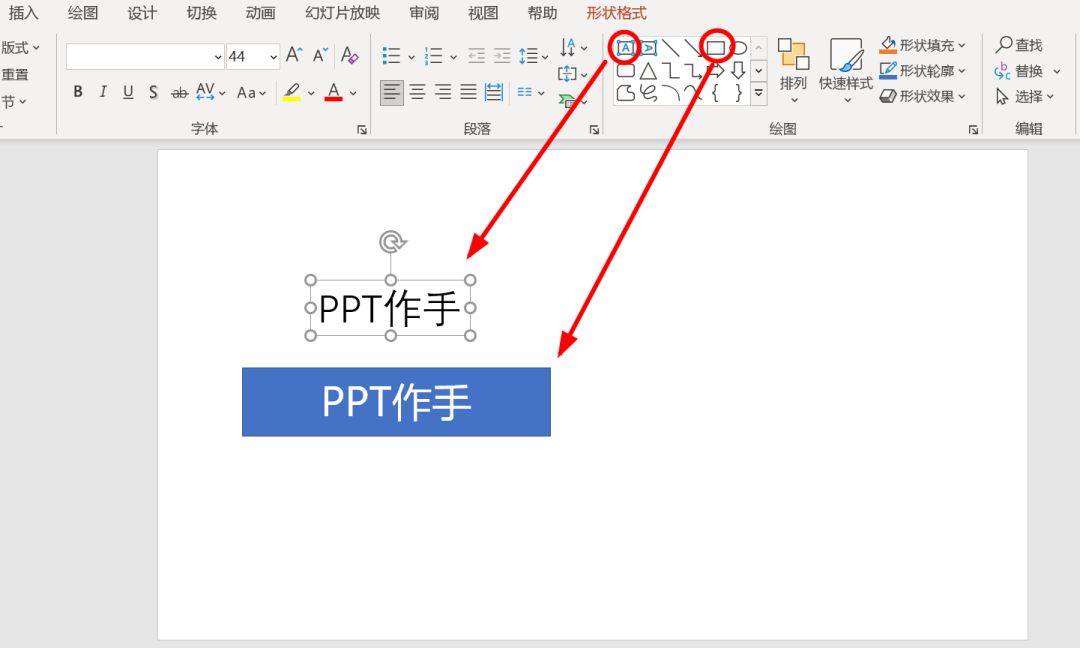Select the triangle shape
1080x648 pixels.
(x=648, y=70)
